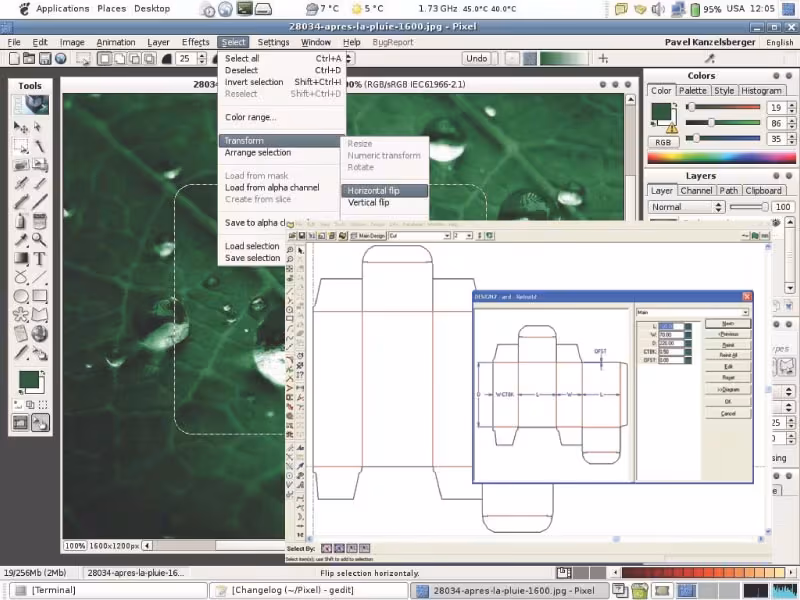This screenshot has width=800, height=600.
Task: Click the web globe icon in toolbar
Action: pos(61,59)
